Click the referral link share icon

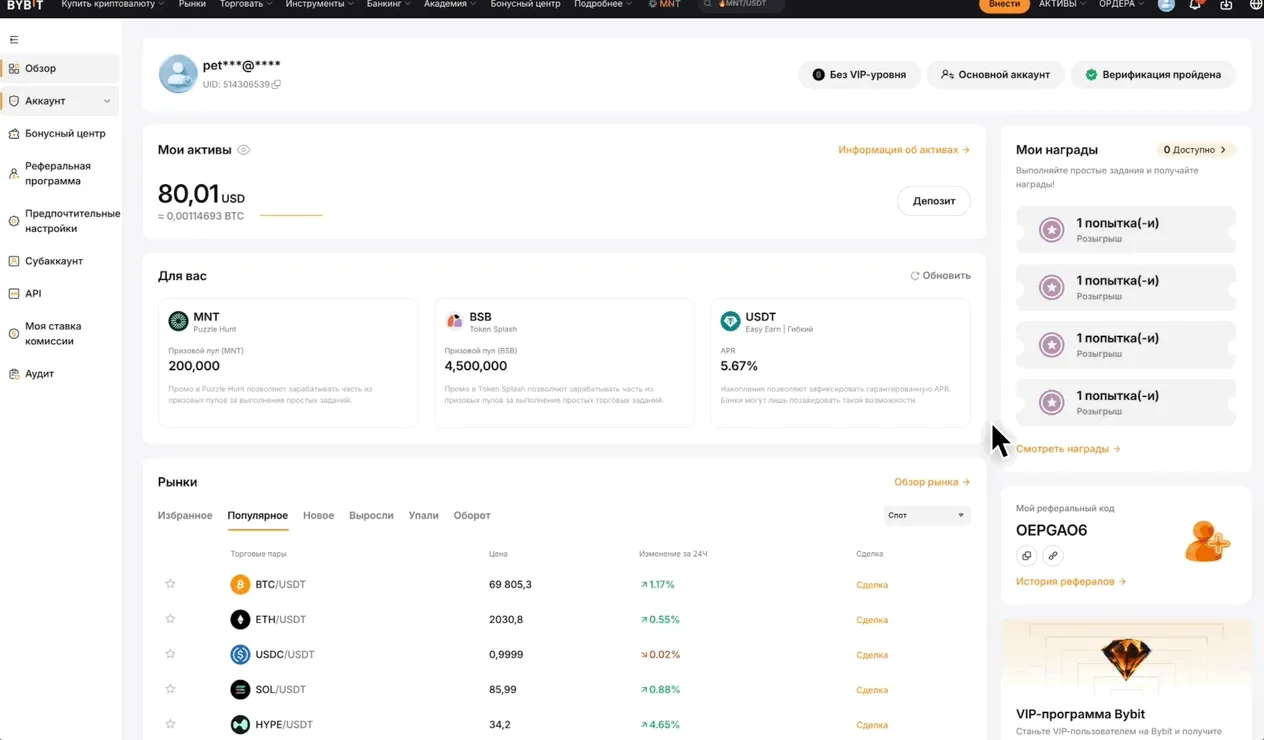(1053, 555)
